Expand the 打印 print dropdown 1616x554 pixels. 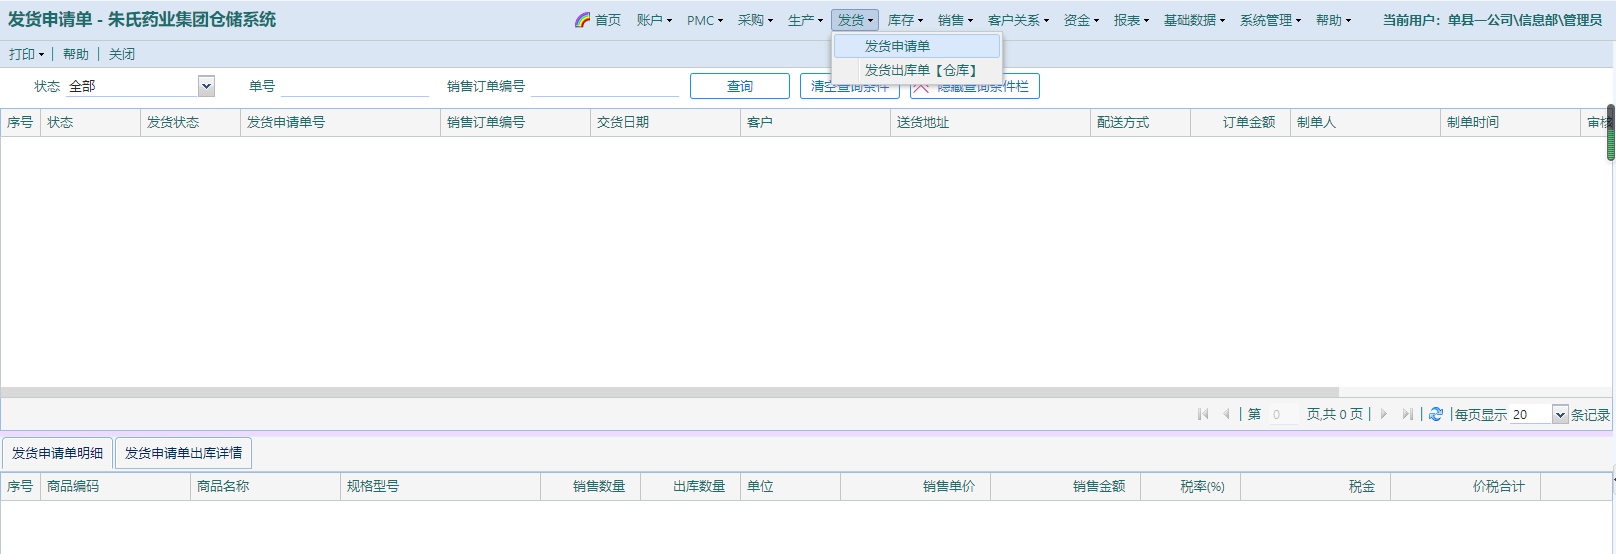click(x=26, y=54)
